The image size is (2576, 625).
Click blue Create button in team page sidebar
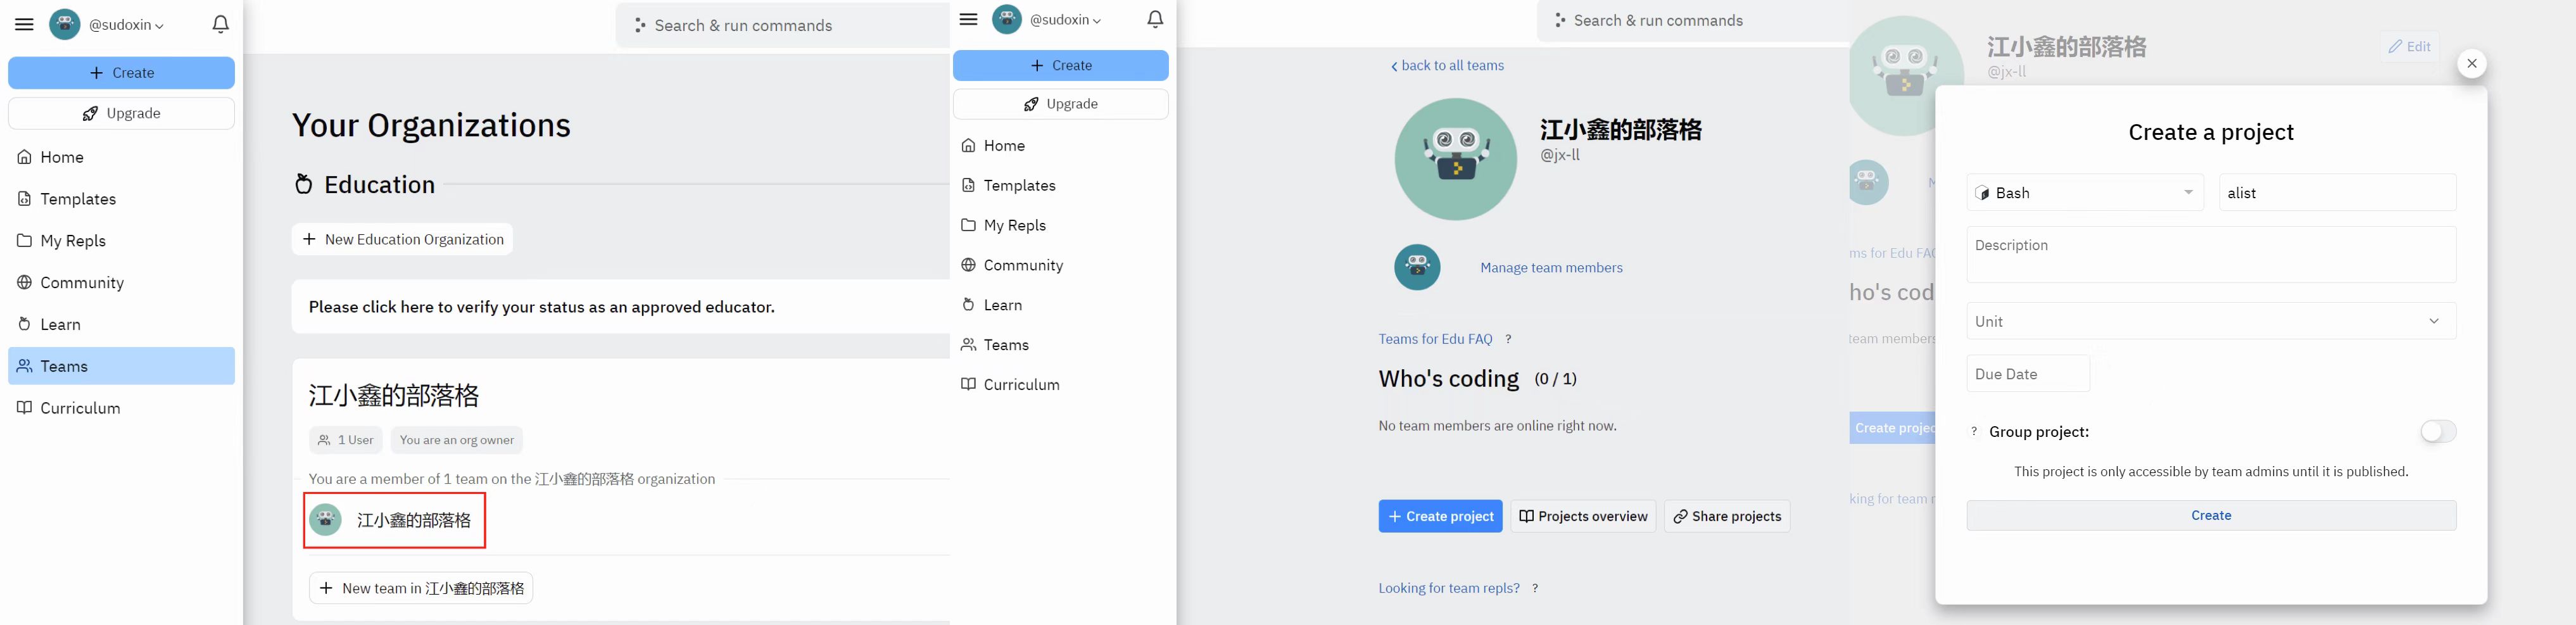(1061, 65)
